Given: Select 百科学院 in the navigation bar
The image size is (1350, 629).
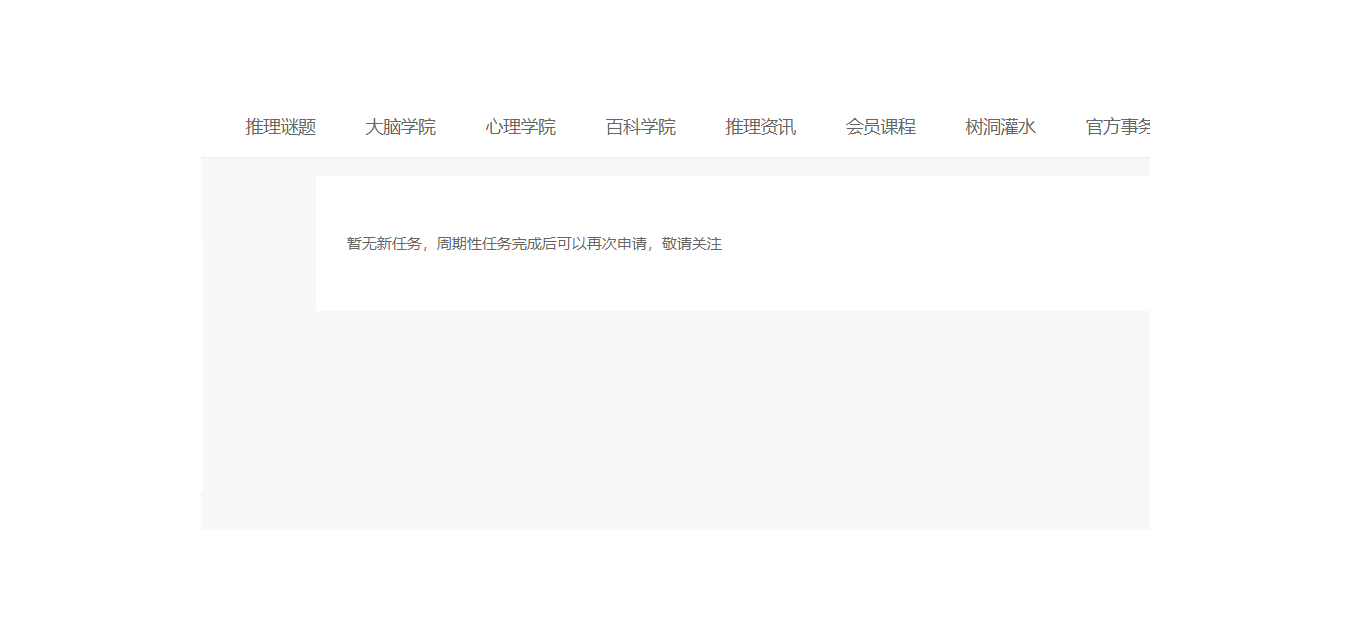Looking at the screenshot, I should point(640,127).
